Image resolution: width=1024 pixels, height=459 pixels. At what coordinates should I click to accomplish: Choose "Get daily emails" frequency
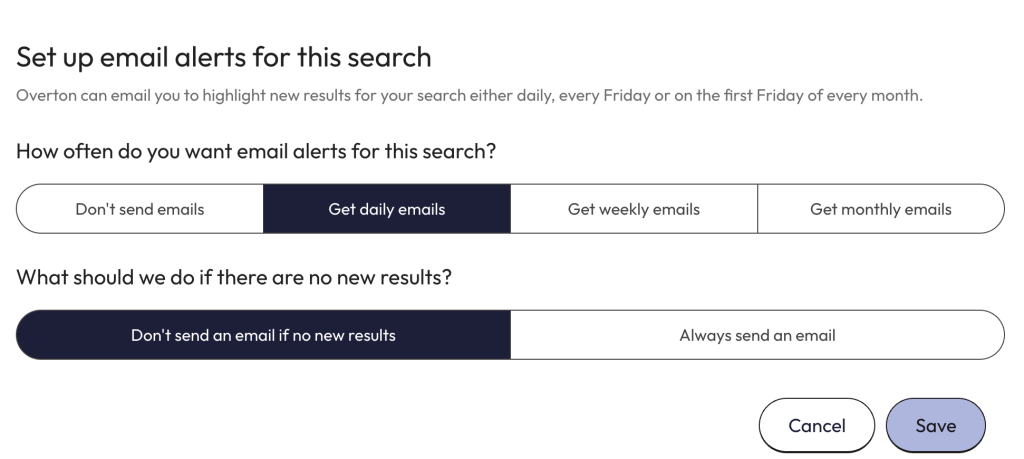(x=387, y=209)
